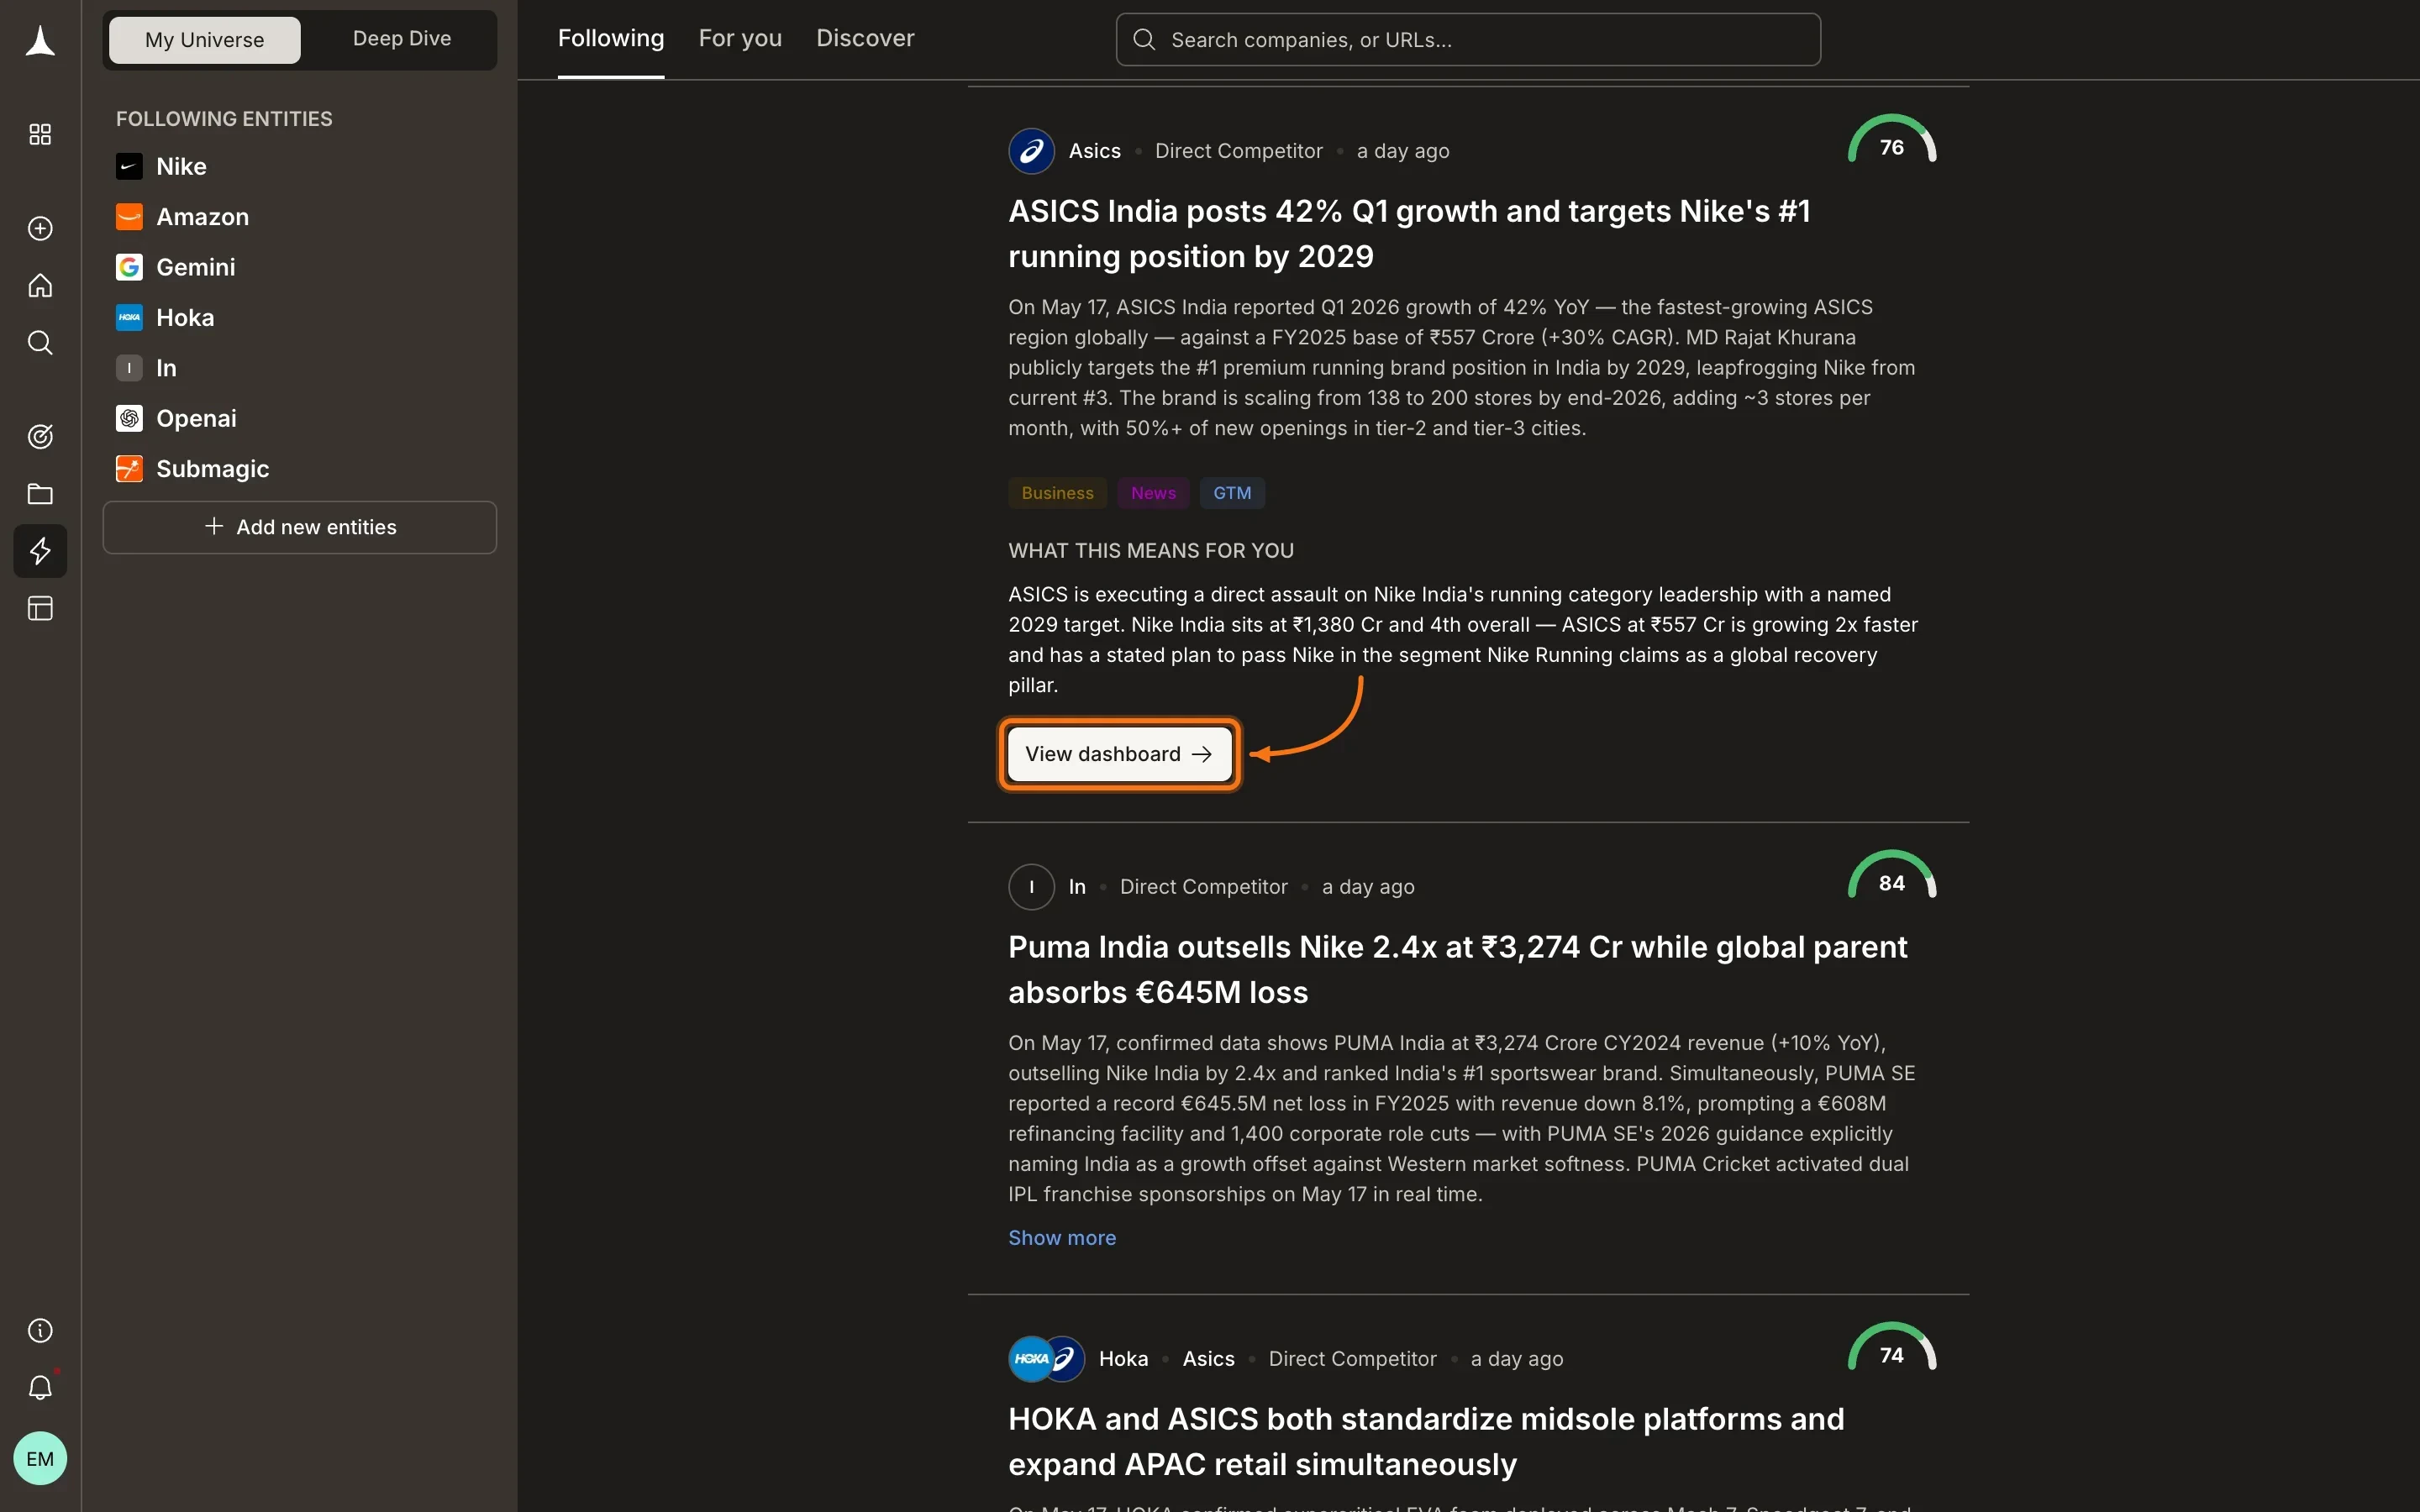Image resolution: width=2420 pixels, height=1512 pixels.
Task: Open the folder icon in sidebar
Action: coord(40,494)
